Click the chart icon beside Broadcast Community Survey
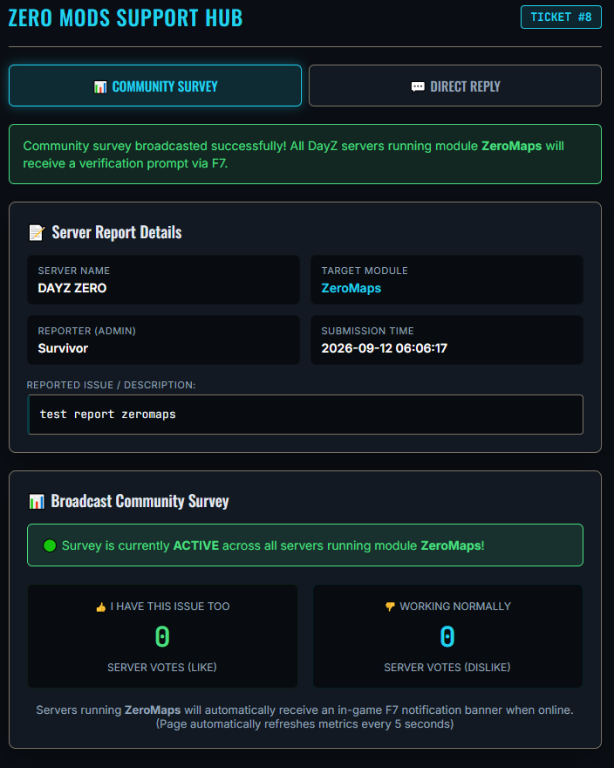614x768 pixels. click(37, 502)
